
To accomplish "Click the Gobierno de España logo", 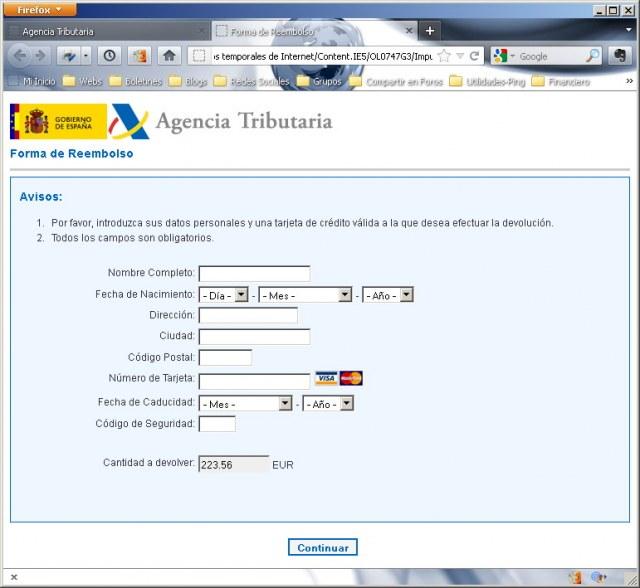I will pos(58,122).
